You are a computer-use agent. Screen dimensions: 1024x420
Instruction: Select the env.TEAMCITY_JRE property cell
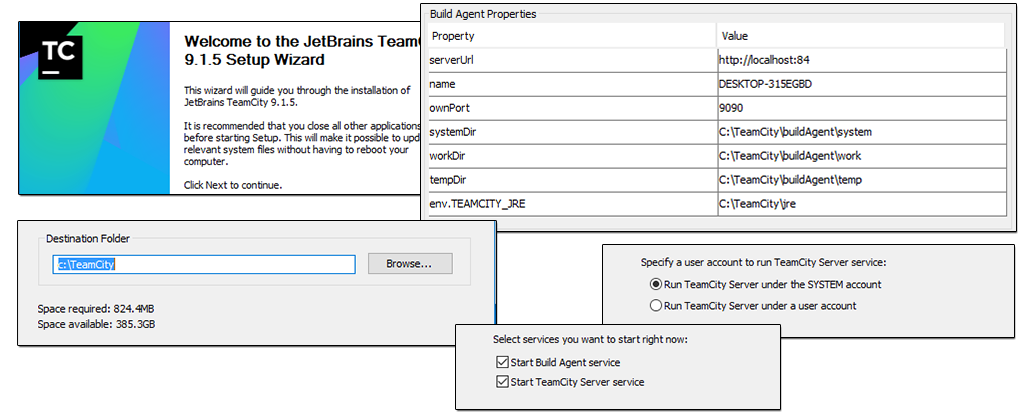point(573,204)
